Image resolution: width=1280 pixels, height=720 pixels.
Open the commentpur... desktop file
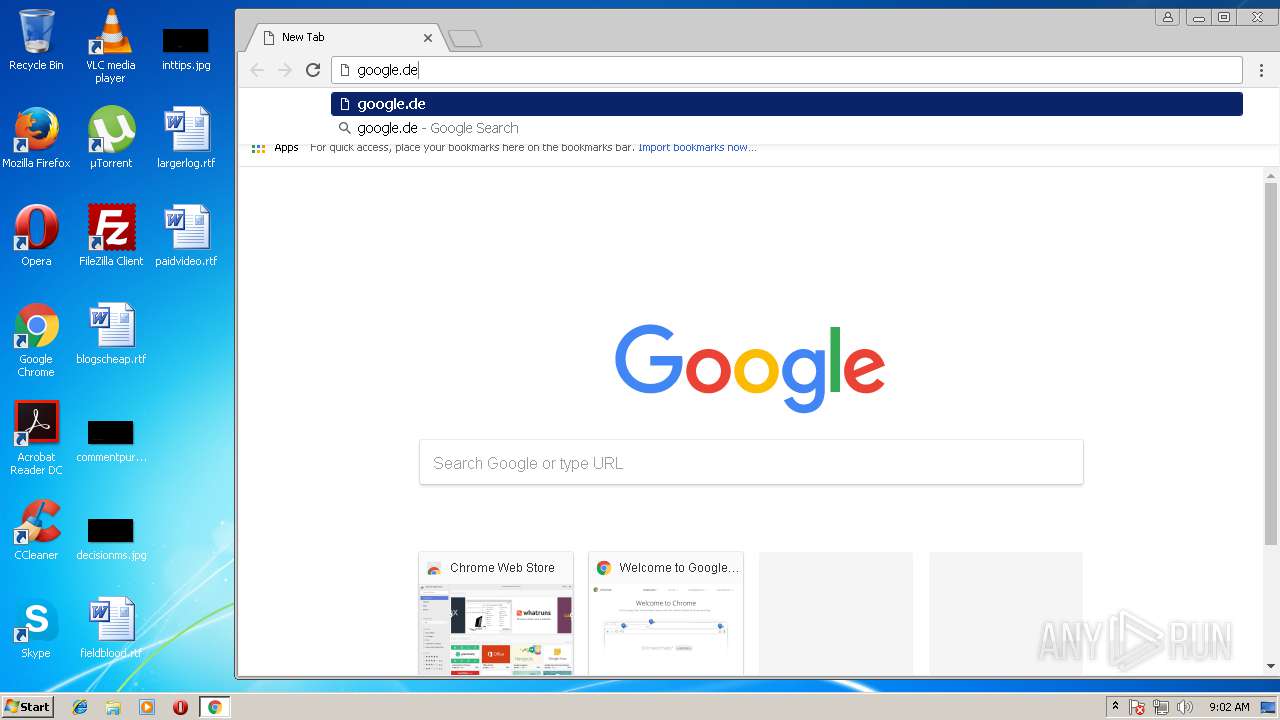[111, 441]
